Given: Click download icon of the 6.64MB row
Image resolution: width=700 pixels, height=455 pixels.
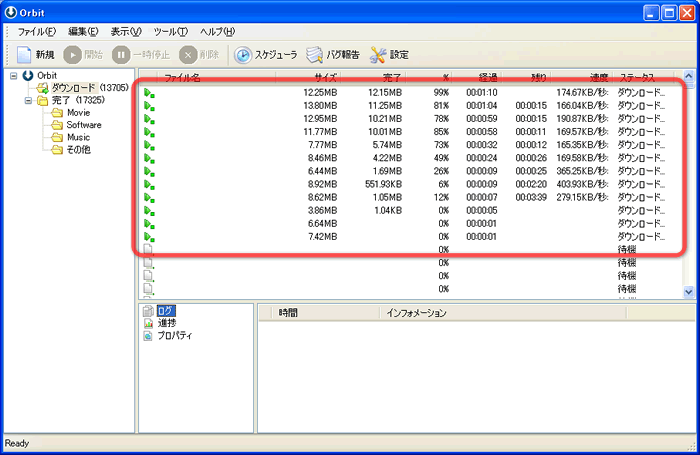Looking at the screenshot, I should [x=149, y=224].
